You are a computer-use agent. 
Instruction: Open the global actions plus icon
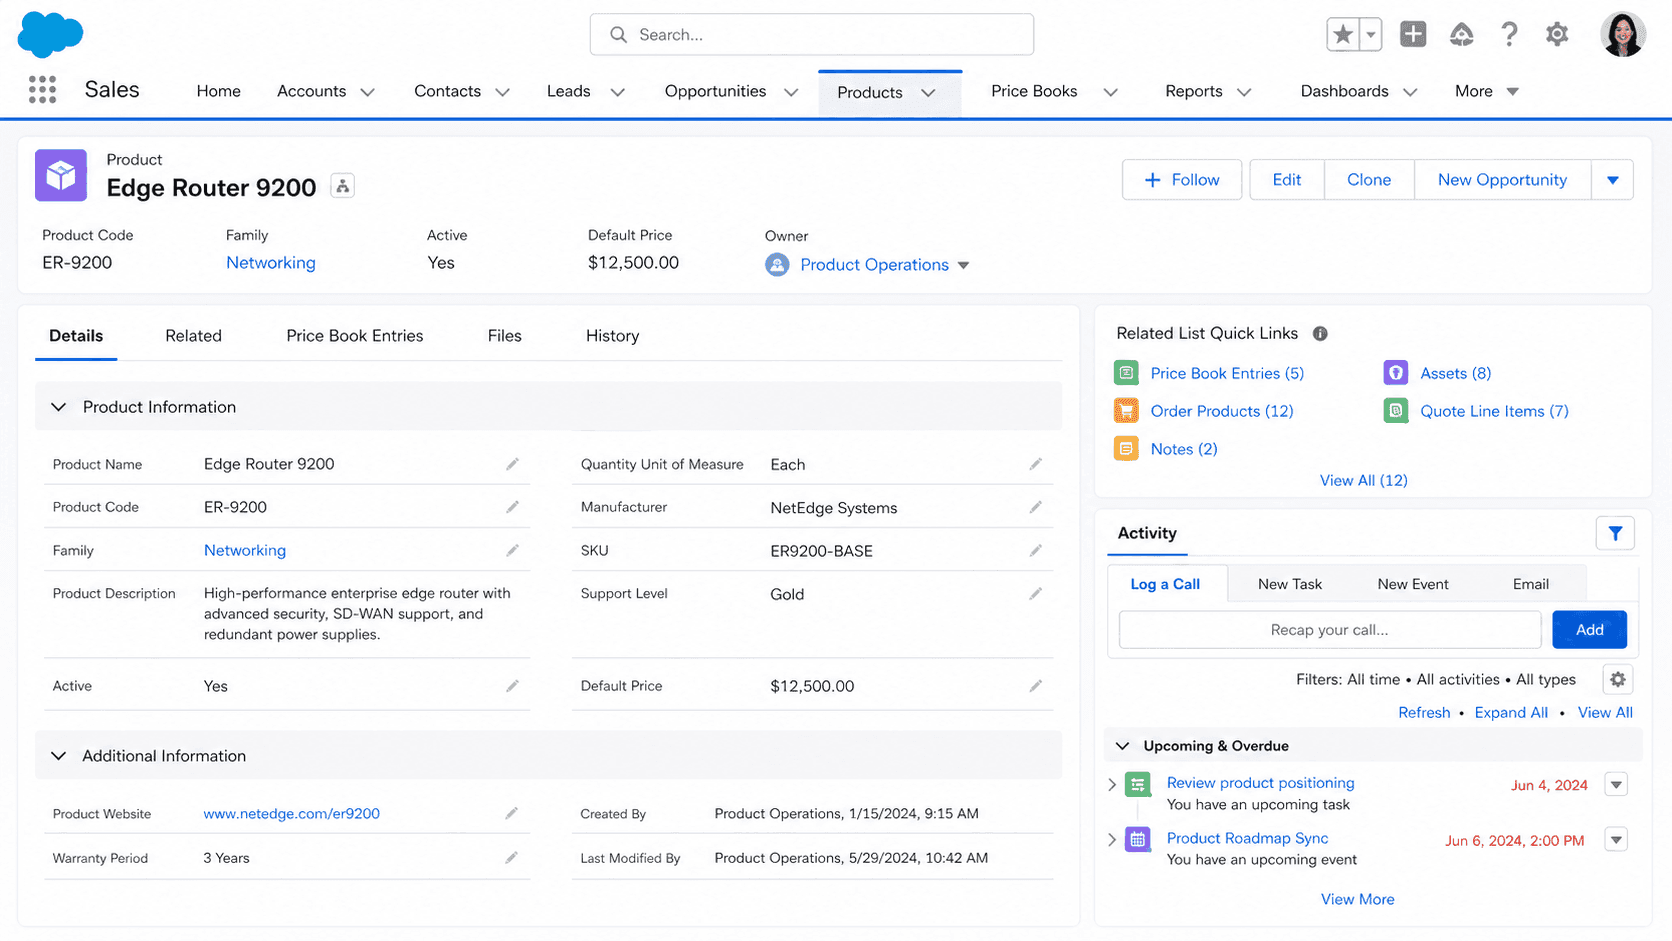tap(1413, 34)
